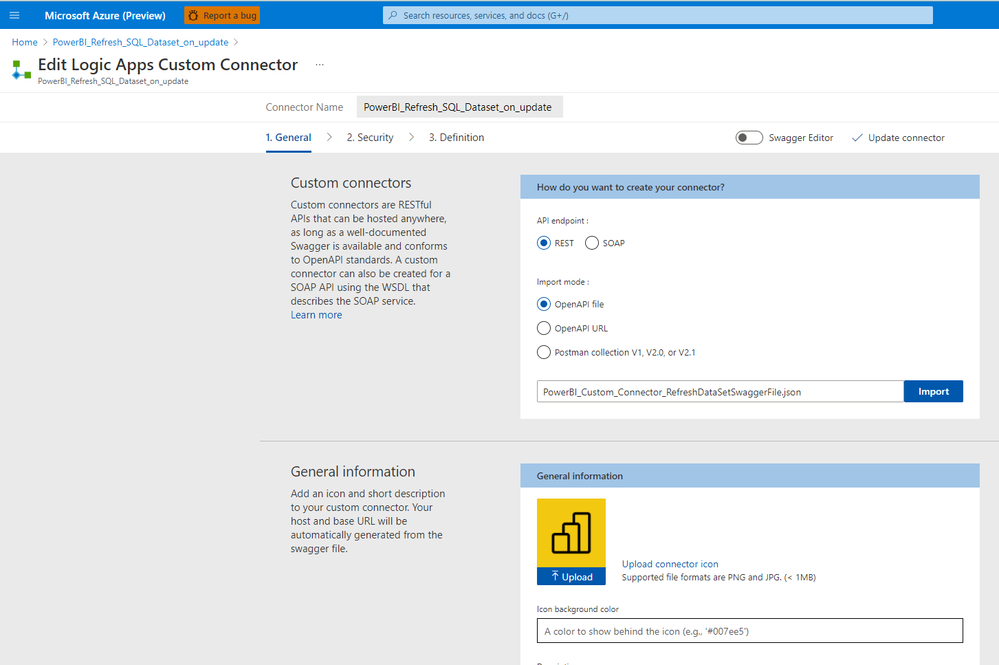Screen dimensions: 999x665
Task: Choose Postman collection import mode
Action: 543,352
